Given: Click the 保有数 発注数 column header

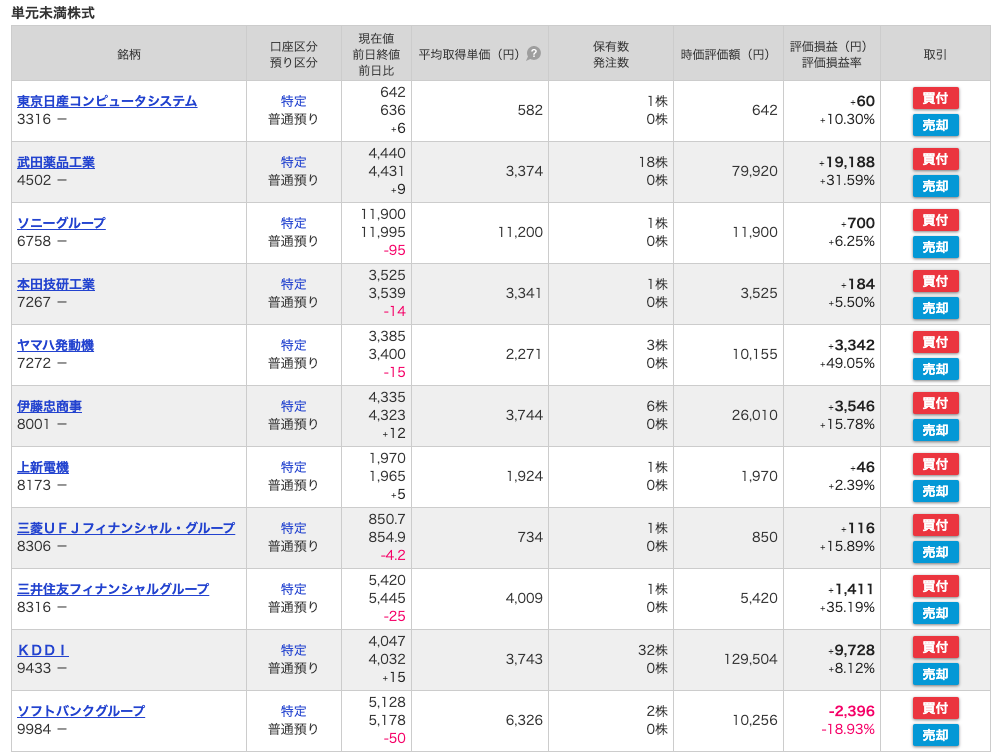Looking at the screenshot, I should click(610, 54).
